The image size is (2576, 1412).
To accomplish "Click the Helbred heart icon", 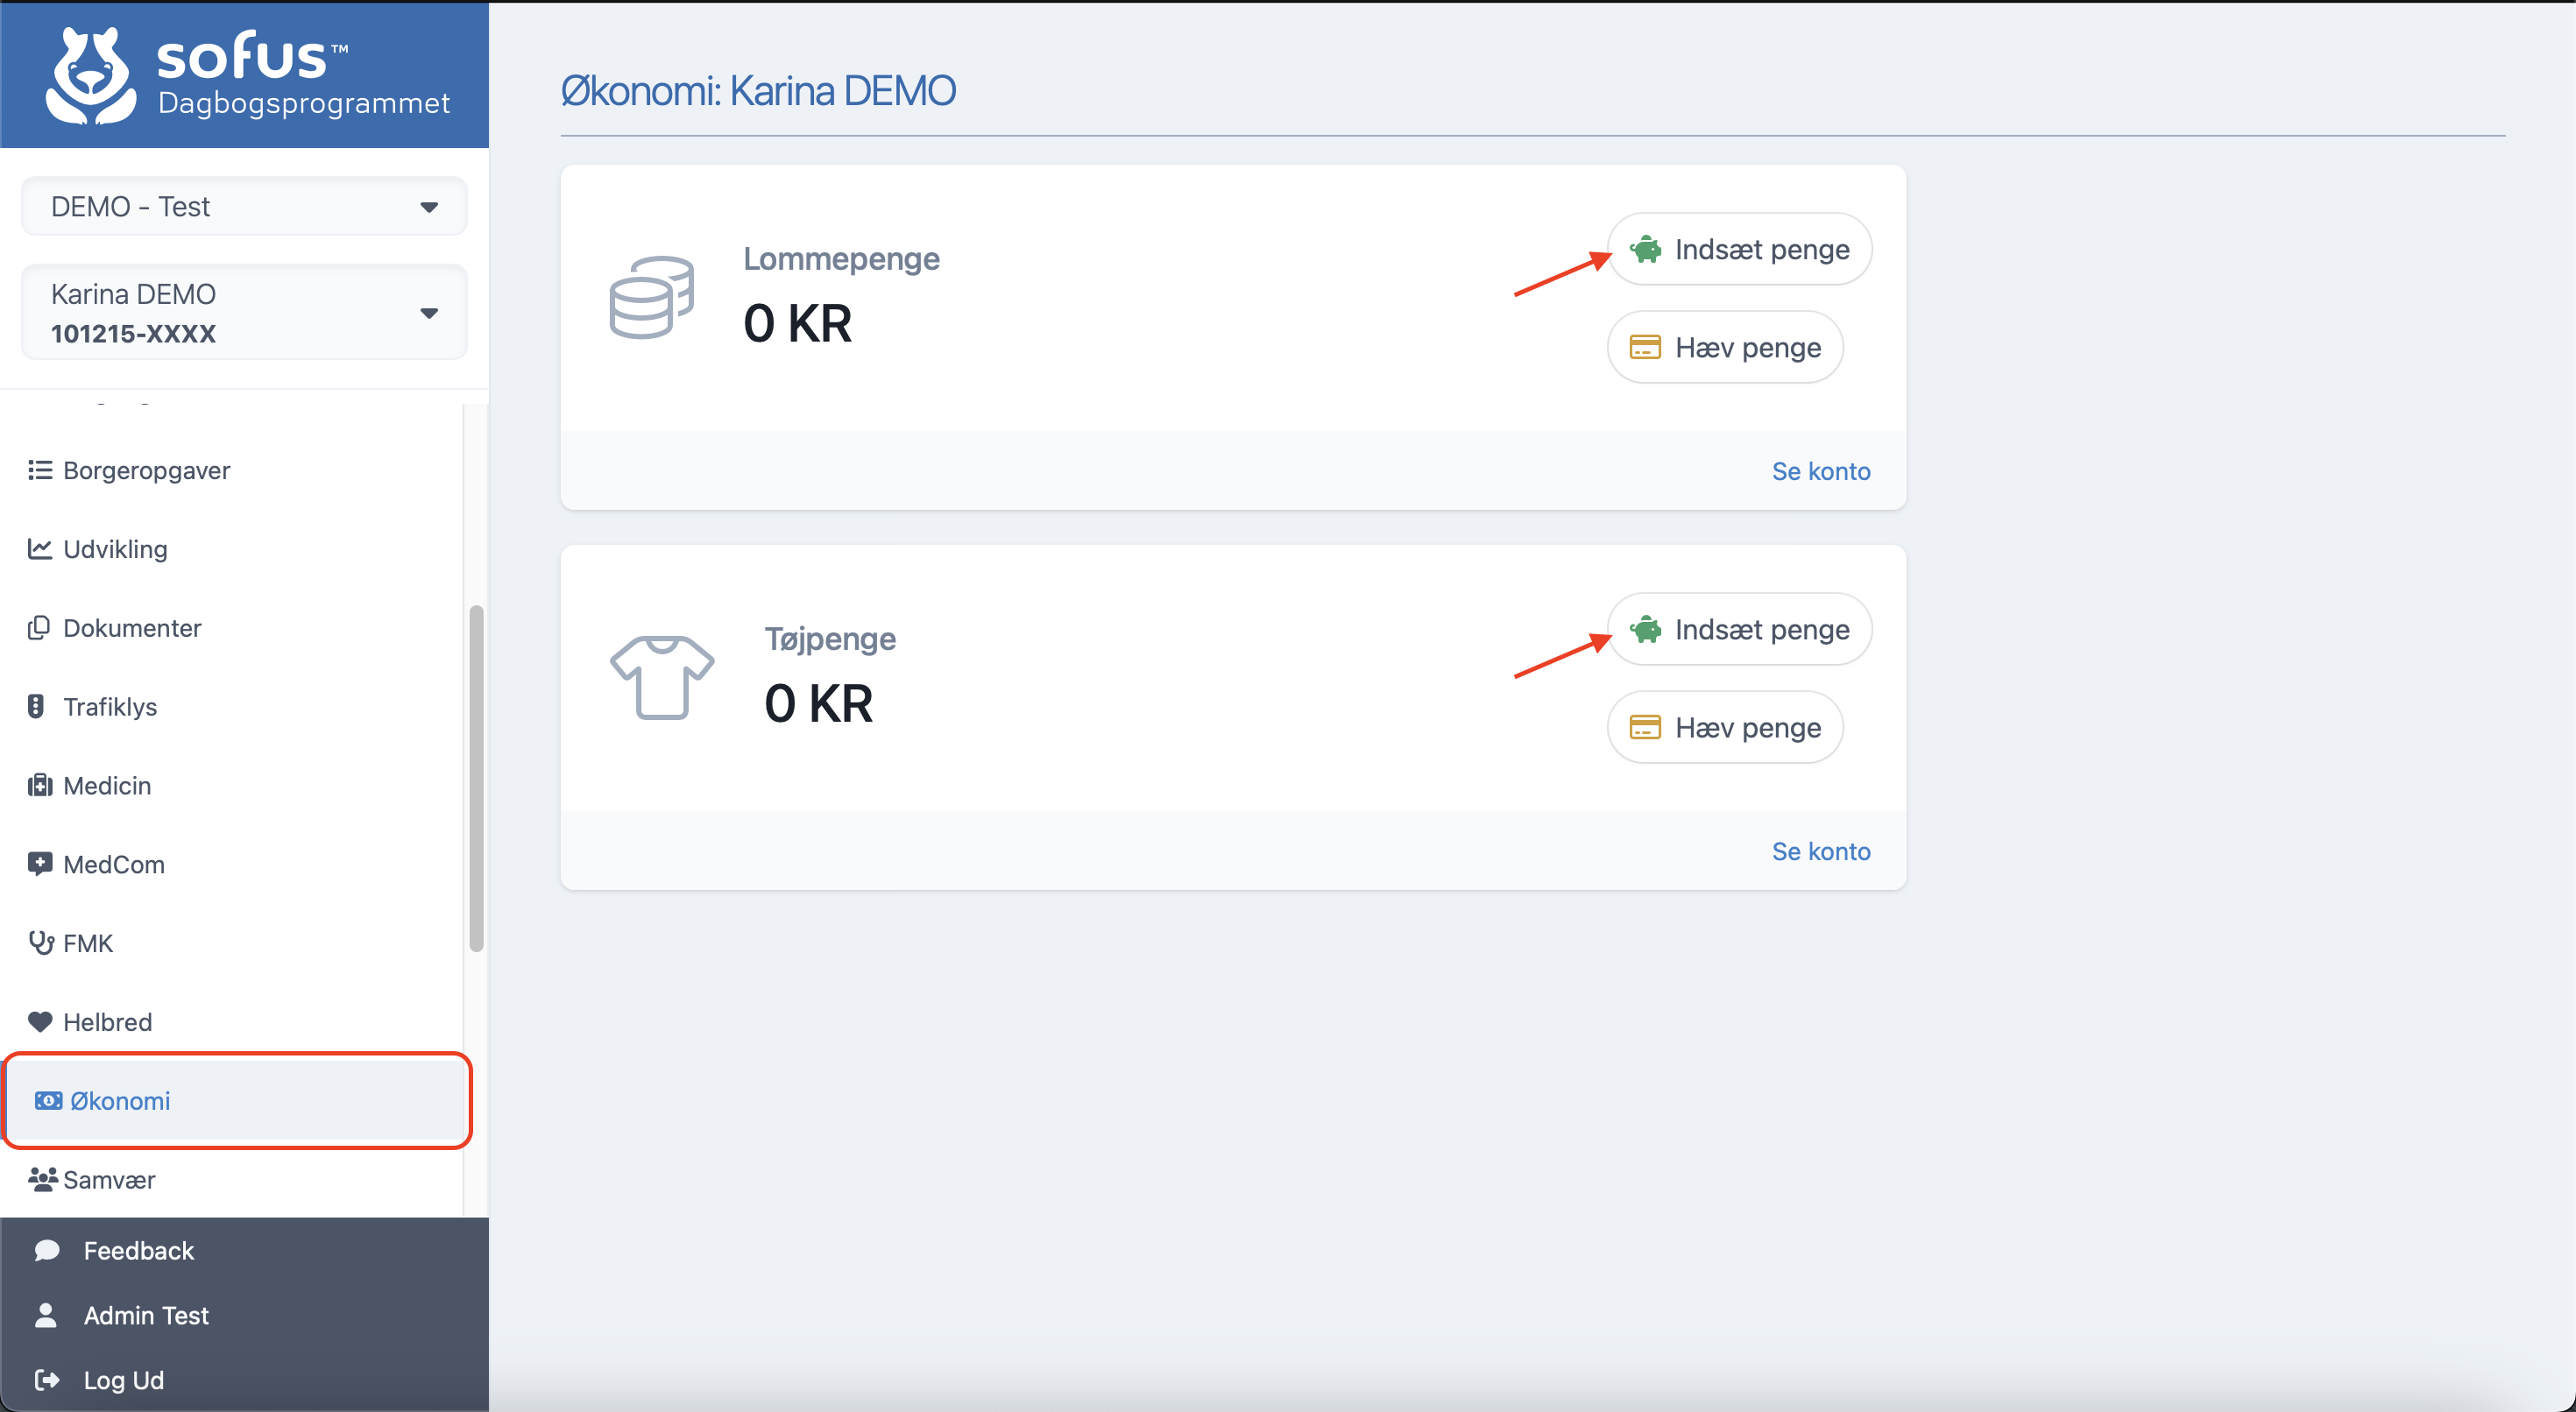I will click(x=40, y=1021).
